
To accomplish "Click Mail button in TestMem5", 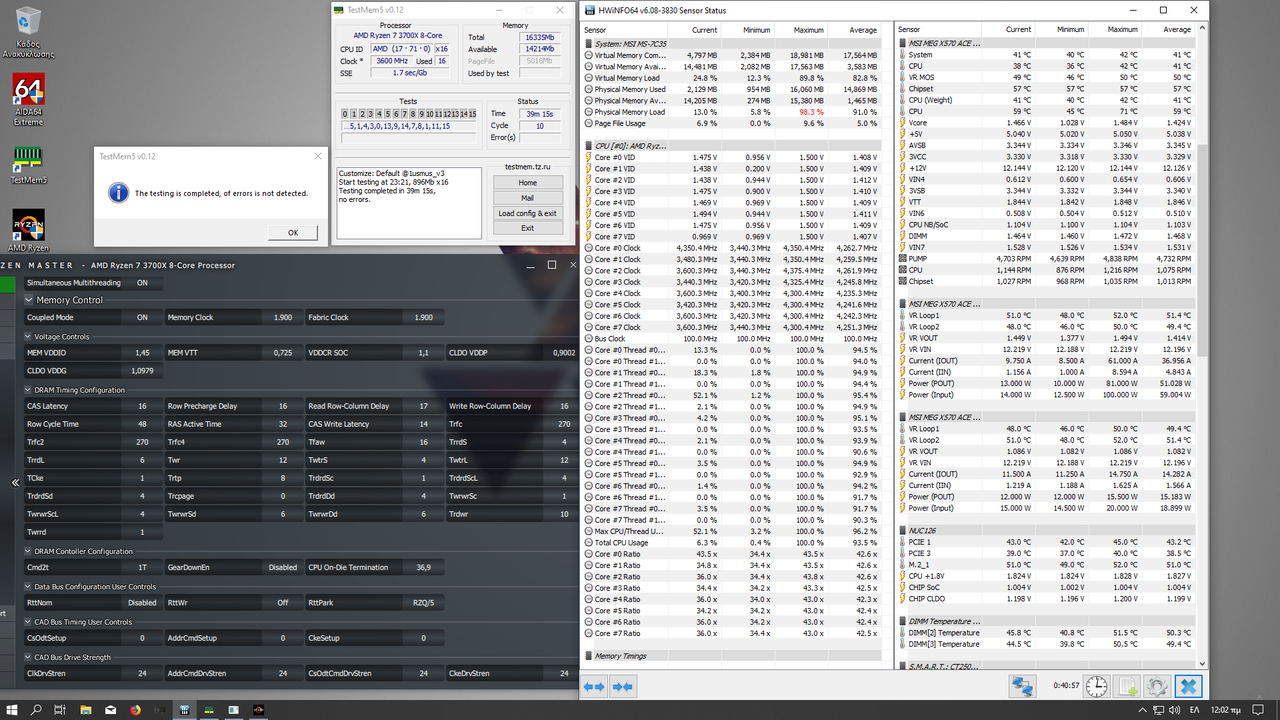I will tap(527, 198).
